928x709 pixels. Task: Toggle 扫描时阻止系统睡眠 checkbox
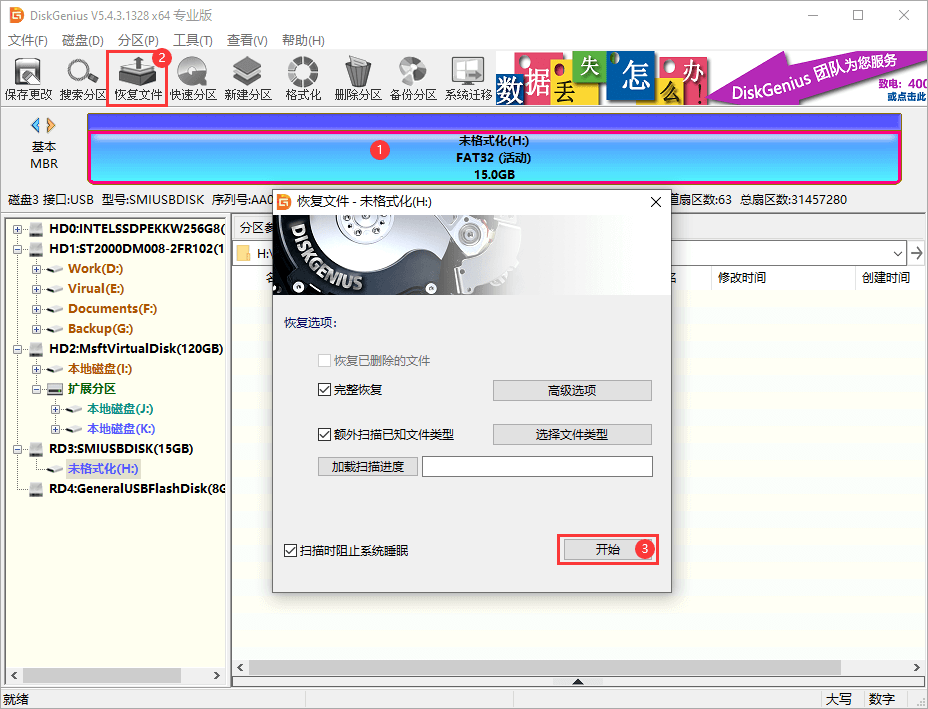click(x=290, y=550)
